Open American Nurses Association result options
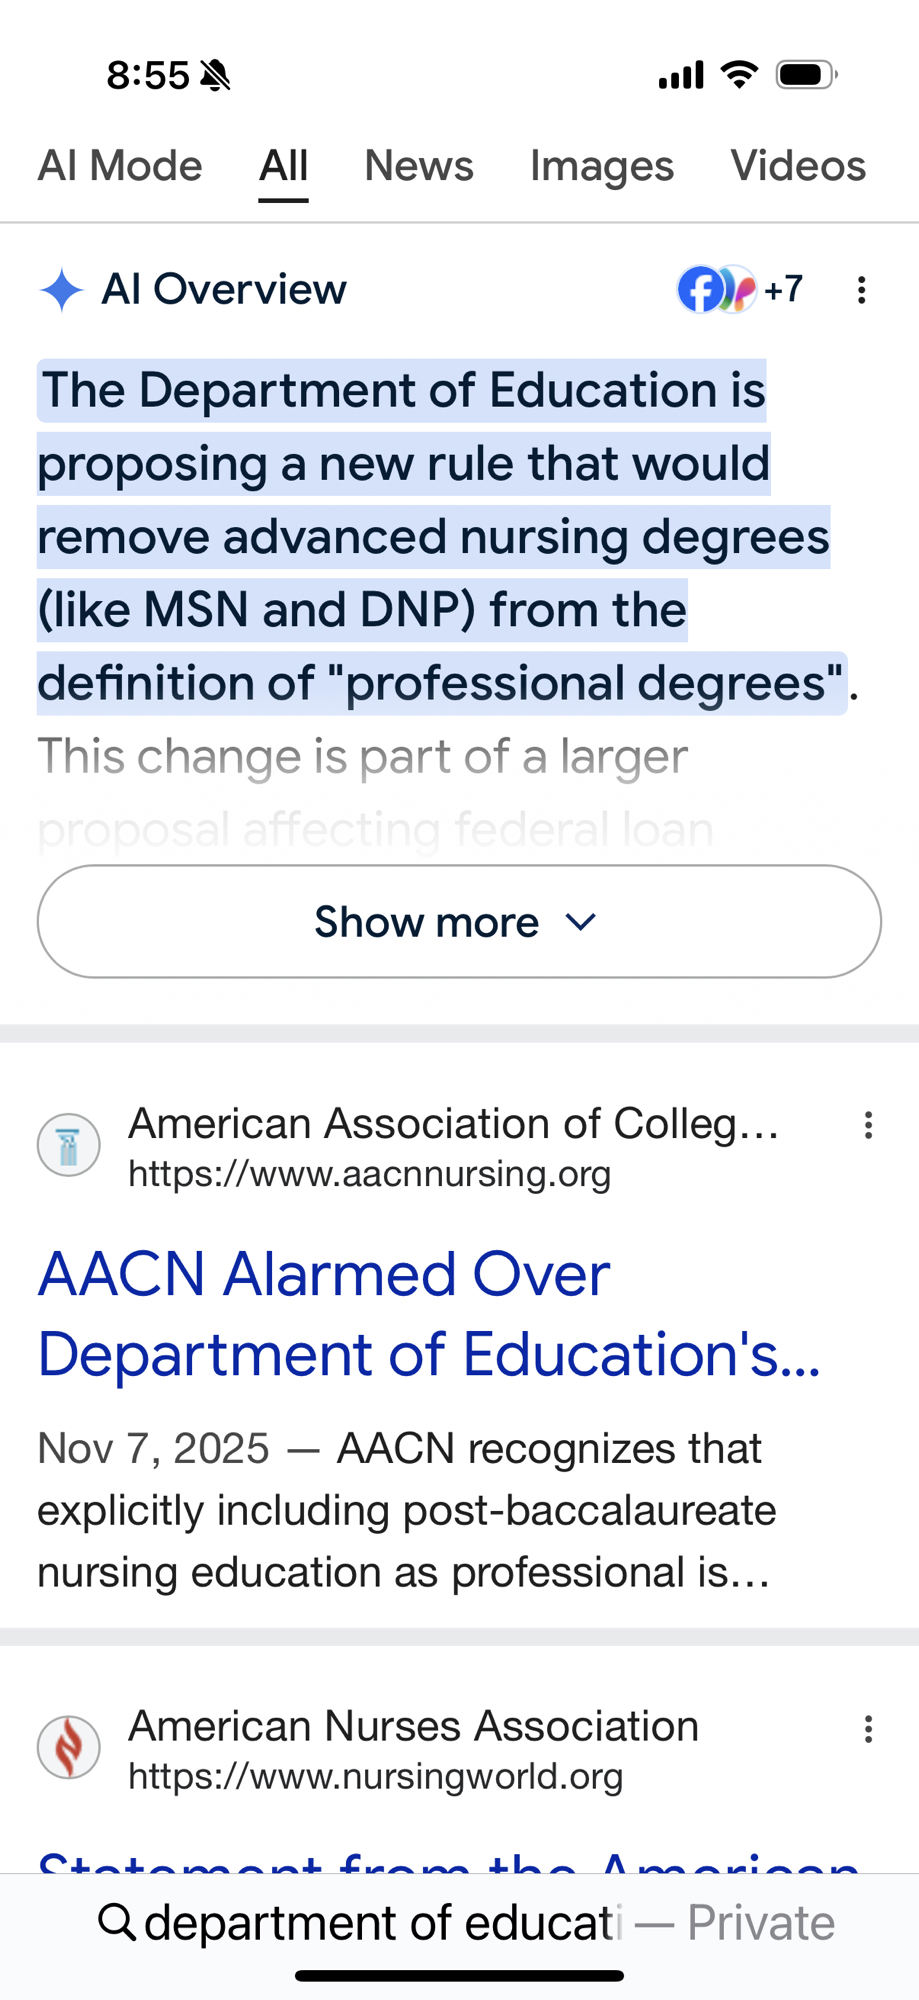This screenshot has height=2000, width=919. (868, 1729)
